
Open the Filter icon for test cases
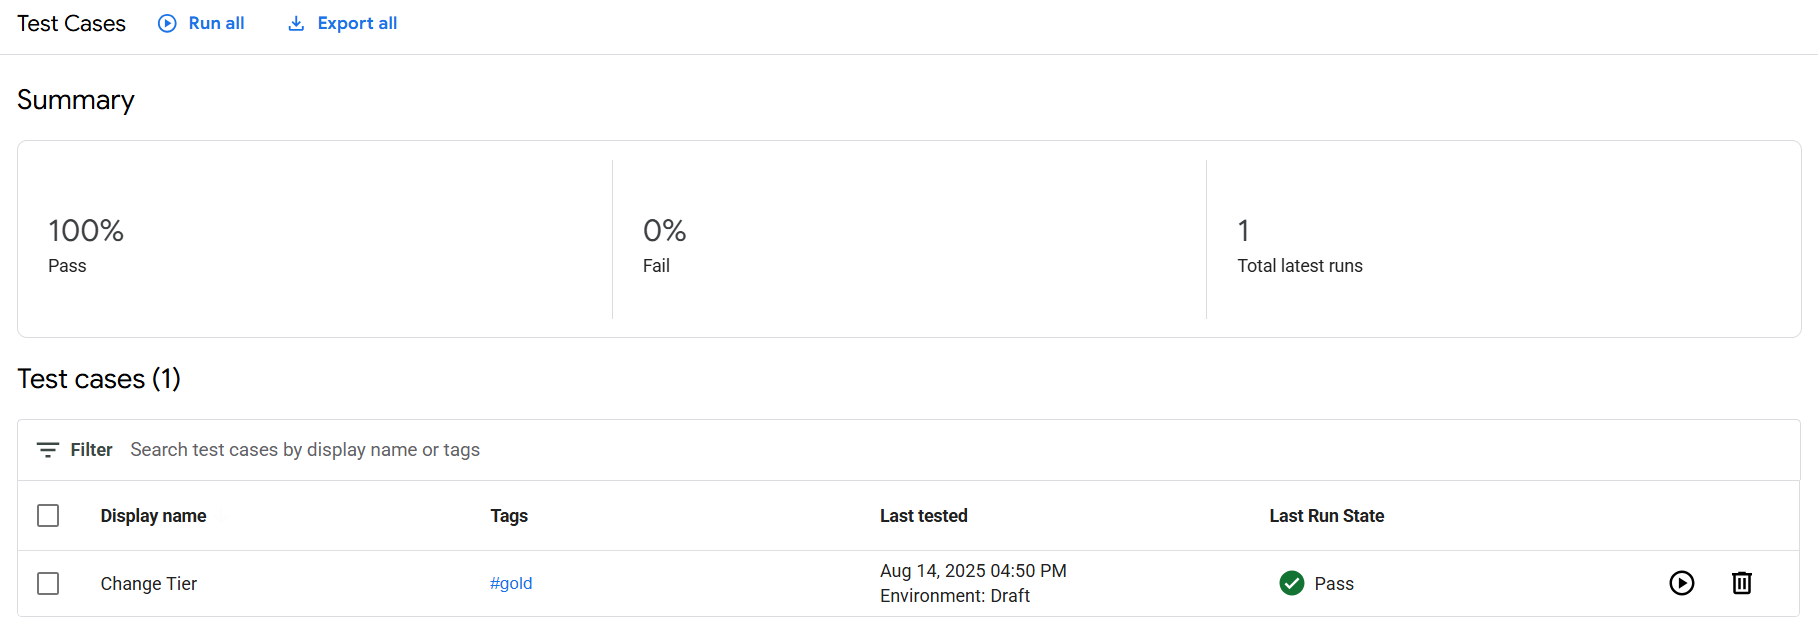coord(48,450)
